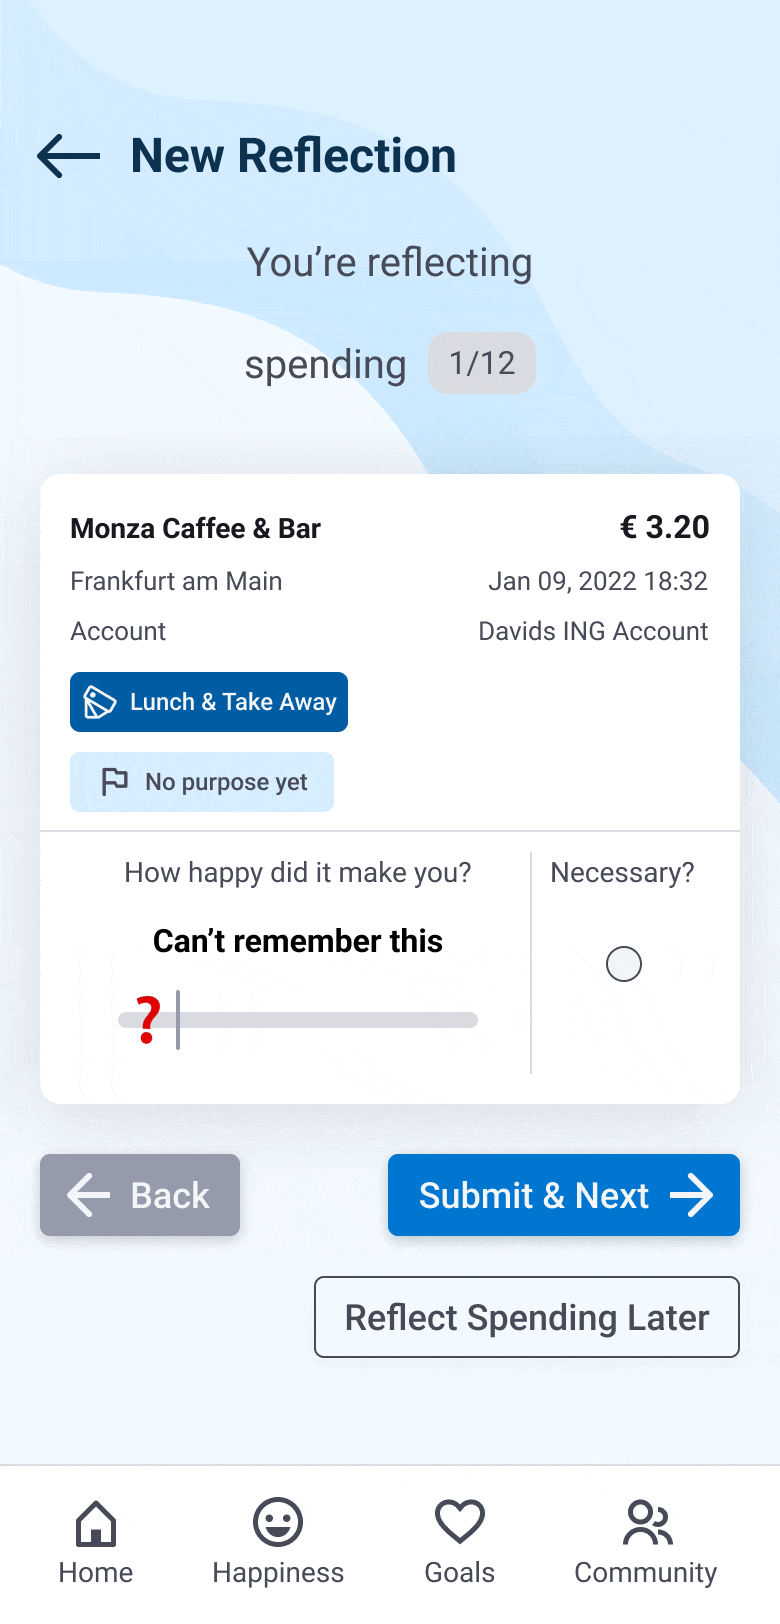Open the Community people icon
The image size is (780, 1624).
(647, 1523)
